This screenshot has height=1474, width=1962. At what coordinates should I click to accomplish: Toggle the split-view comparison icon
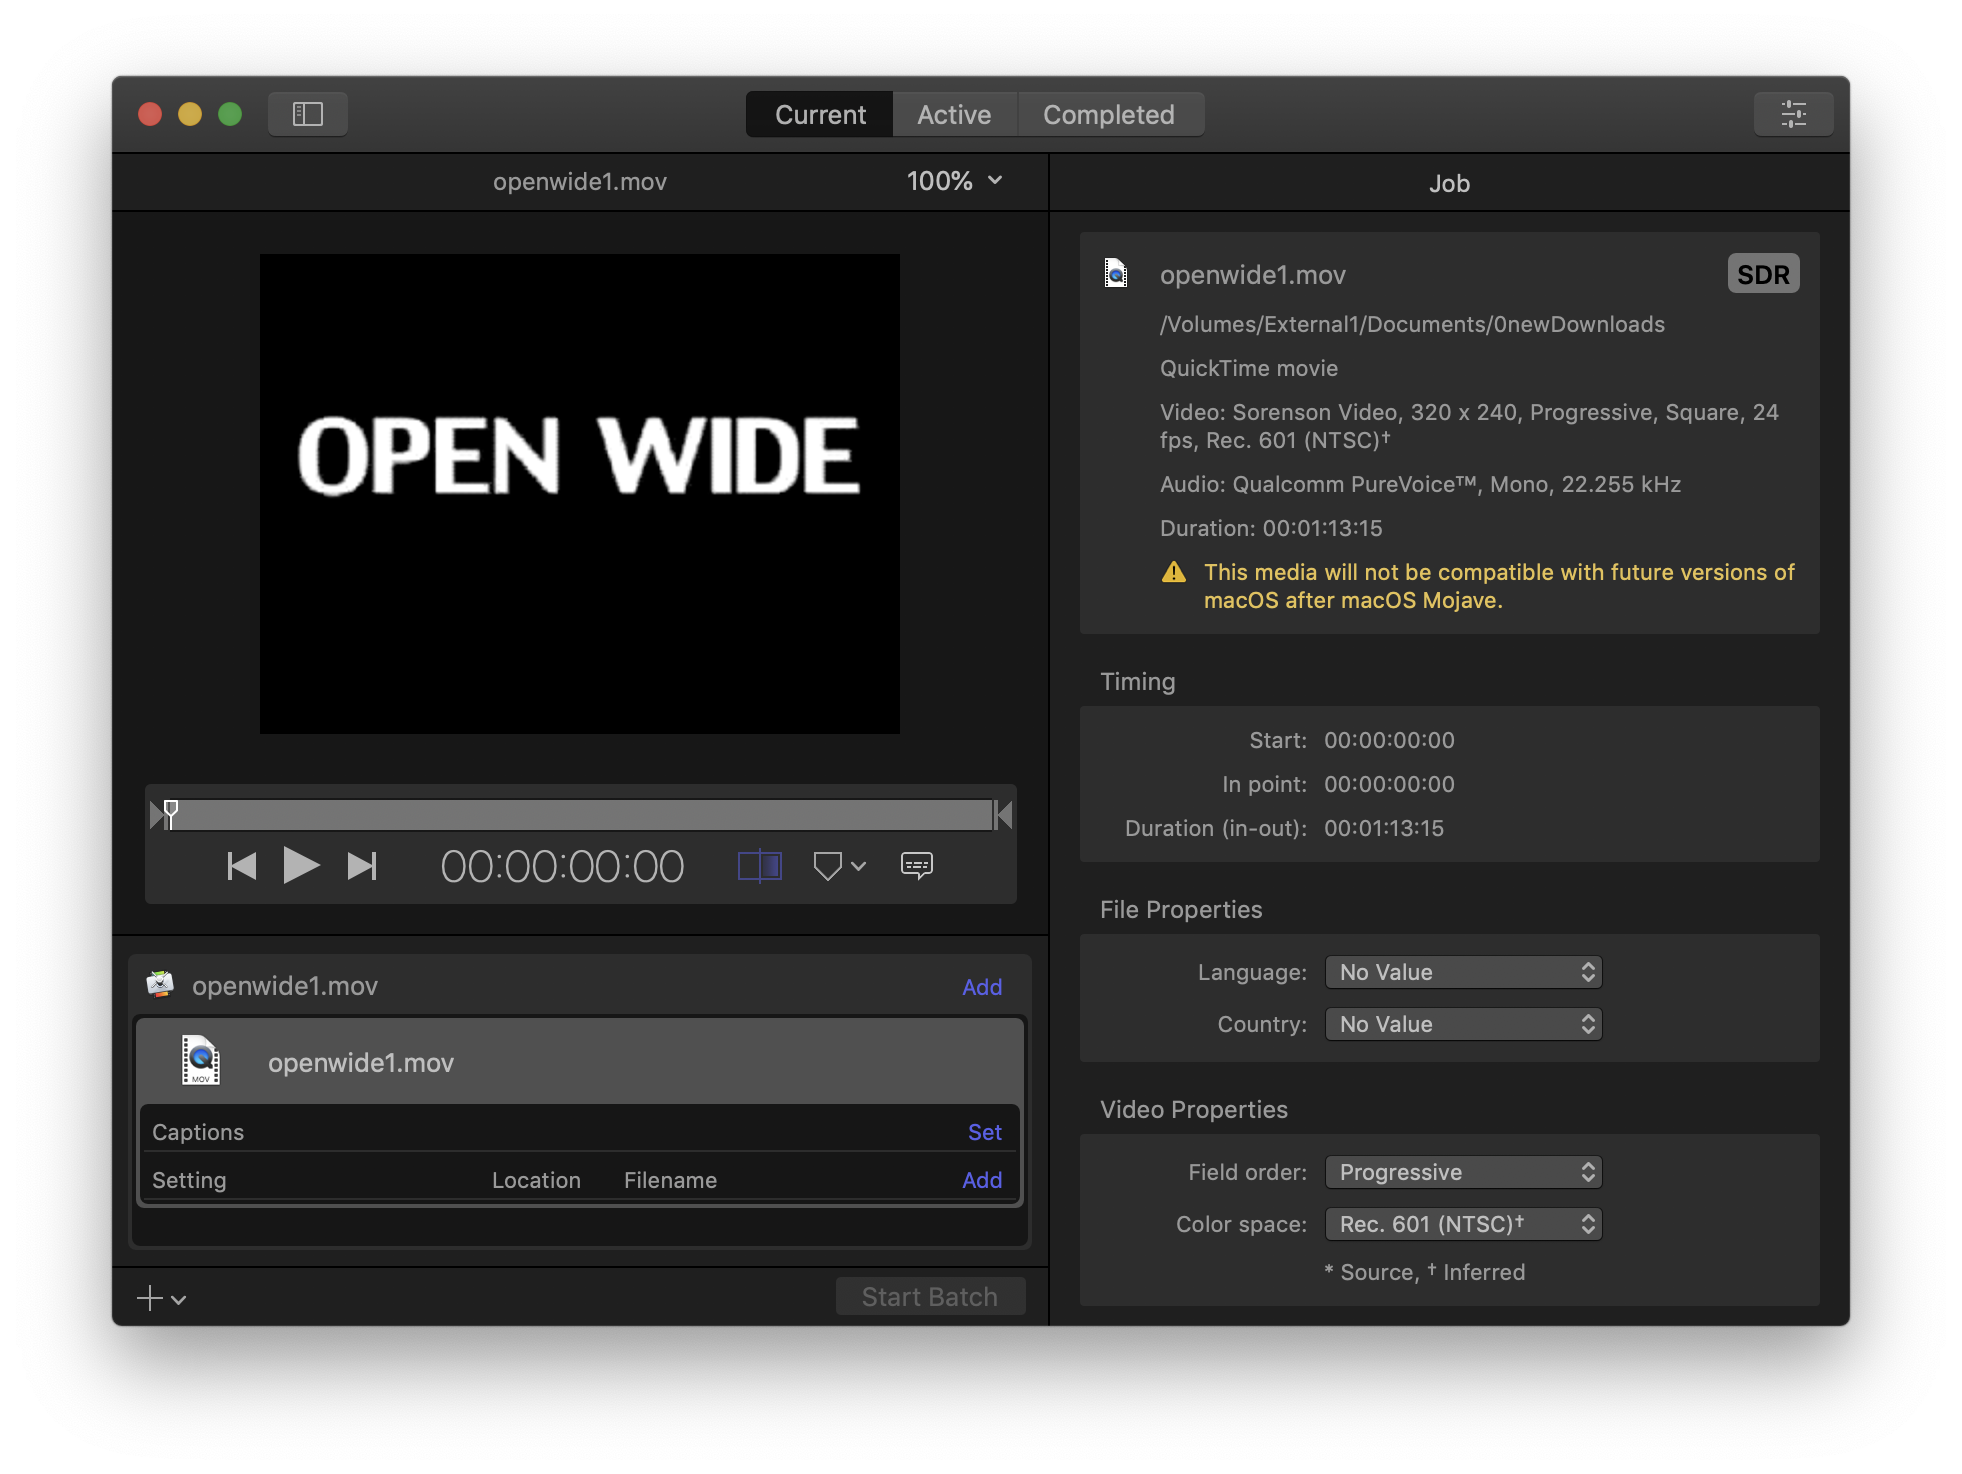(759, 866)
